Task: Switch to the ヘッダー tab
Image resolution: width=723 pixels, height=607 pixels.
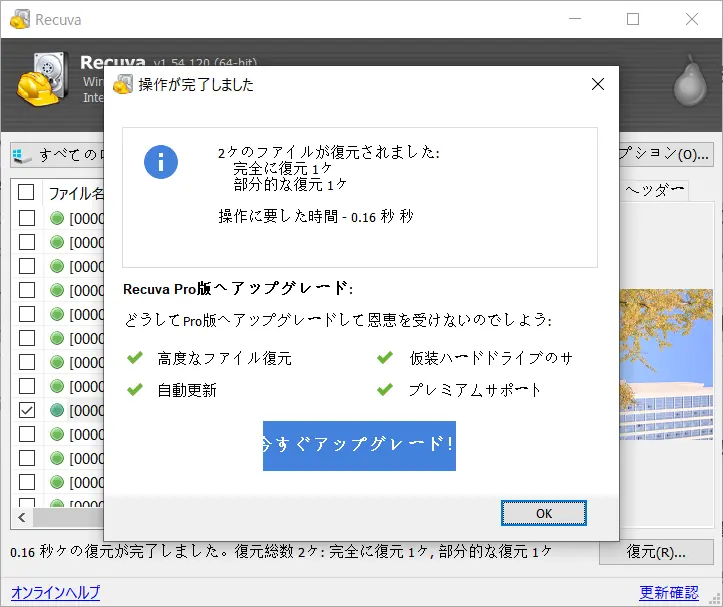Action: point(655,190)
